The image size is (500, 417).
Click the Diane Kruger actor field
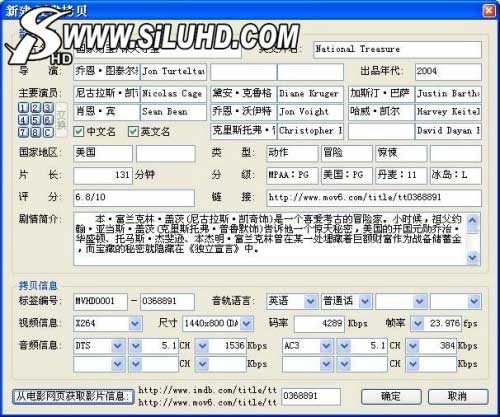(x=310, y=94)
